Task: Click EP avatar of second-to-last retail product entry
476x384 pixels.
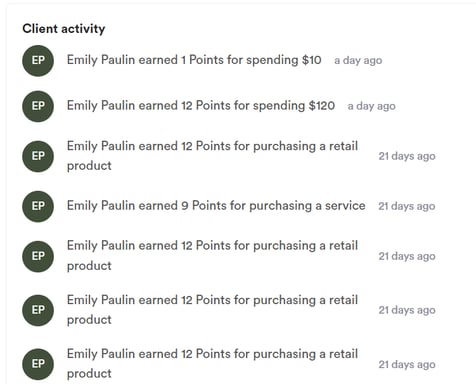Action: [x=38, y=310]
